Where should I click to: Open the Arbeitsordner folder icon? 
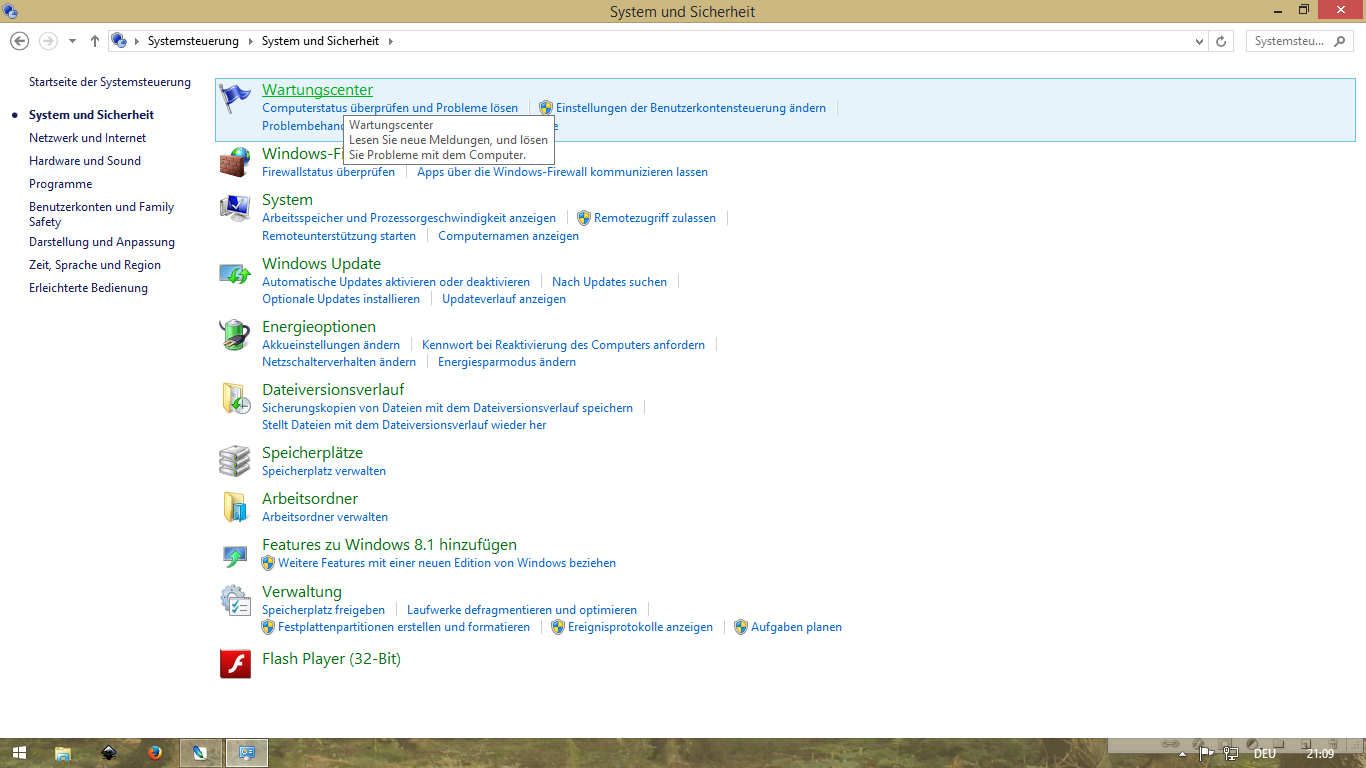coord(235,507)
